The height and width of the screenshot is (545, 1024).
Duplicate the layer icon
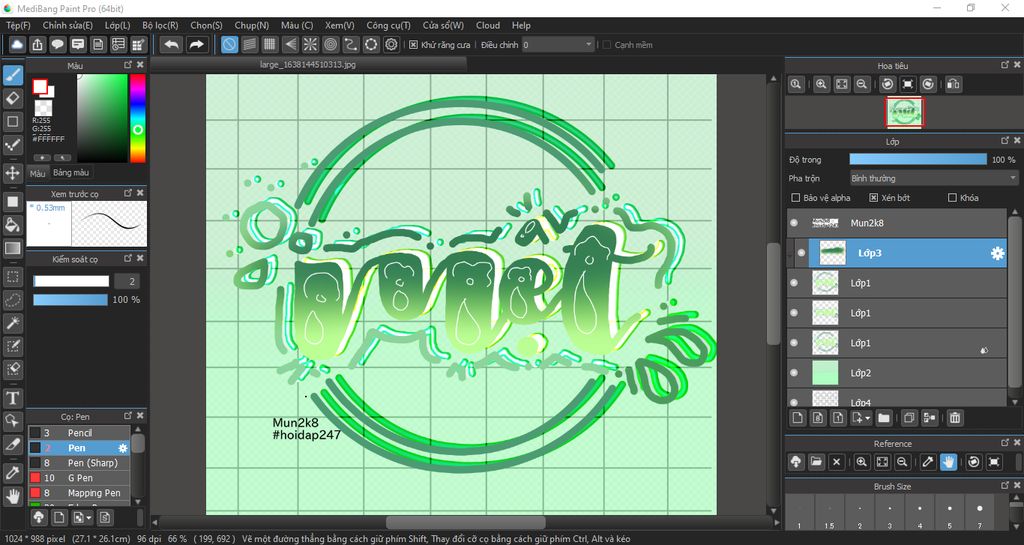[909, 418]
